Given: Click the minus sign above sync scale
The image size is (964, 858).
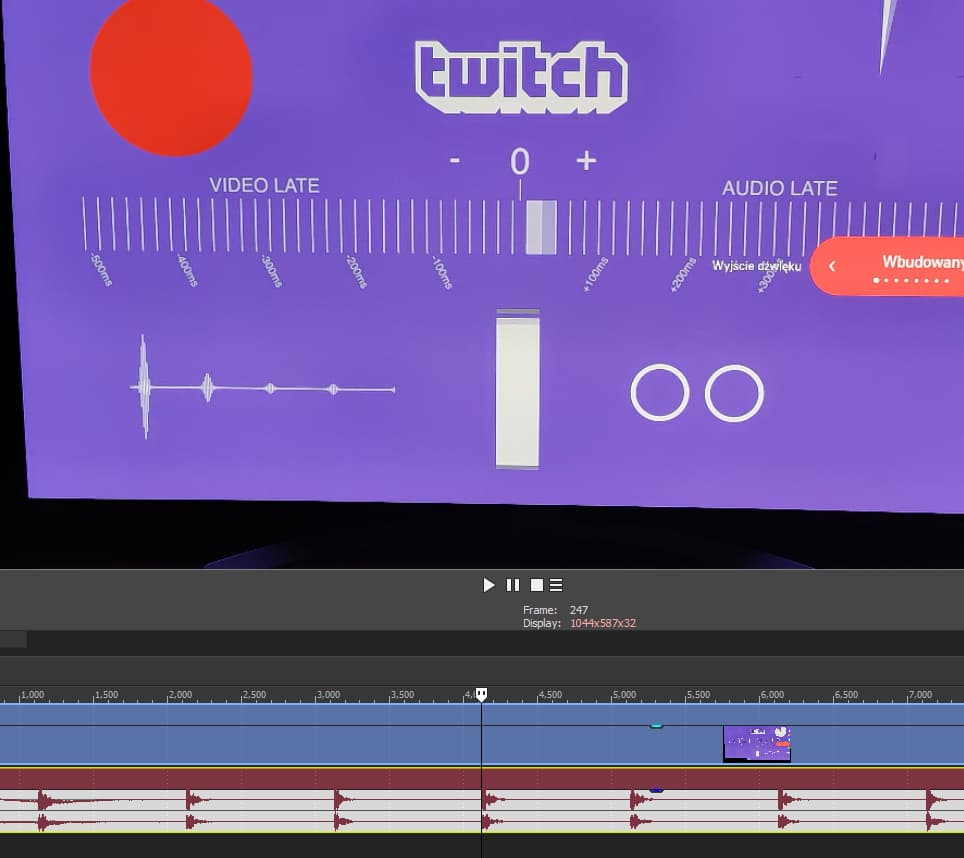Looking at the screenshot, I should pos(454,161).
